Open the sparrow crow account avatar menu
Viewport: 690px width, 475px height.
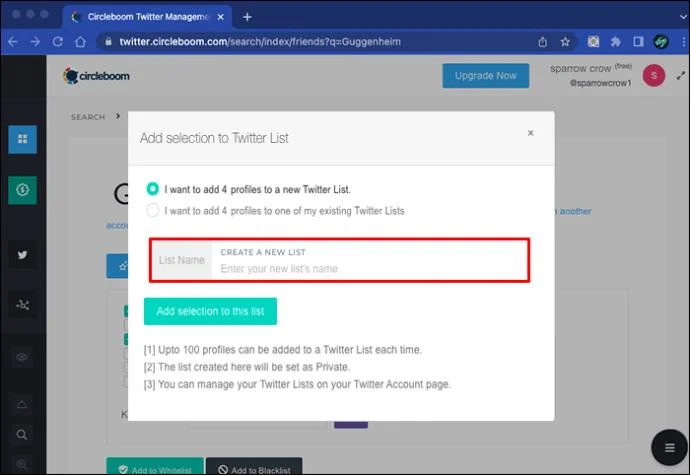653,75
